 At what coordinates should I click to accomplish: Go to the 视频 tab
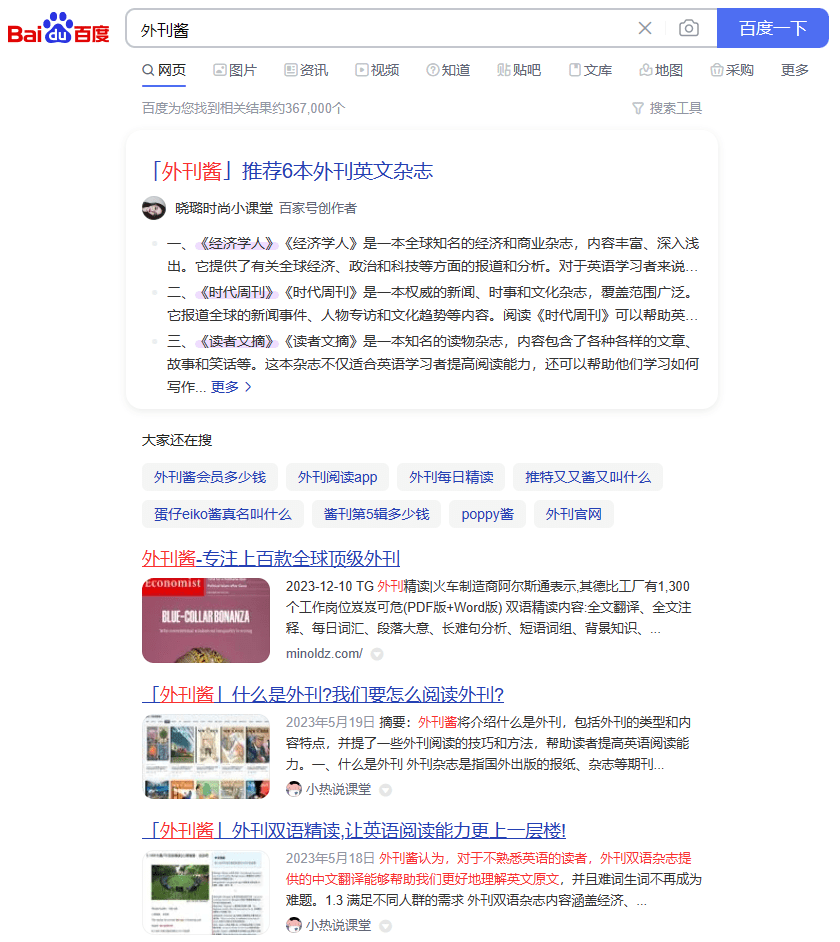pos(377,70)
